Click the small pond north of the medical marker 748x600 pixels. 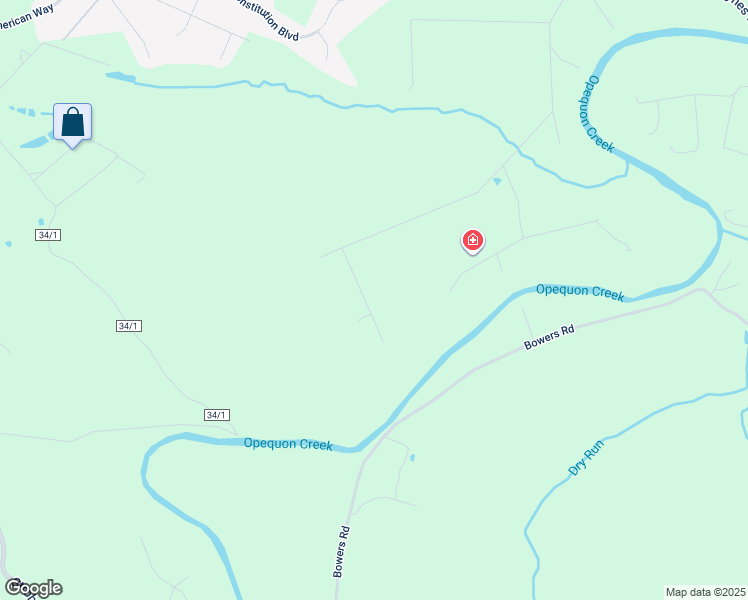(497, 181)
